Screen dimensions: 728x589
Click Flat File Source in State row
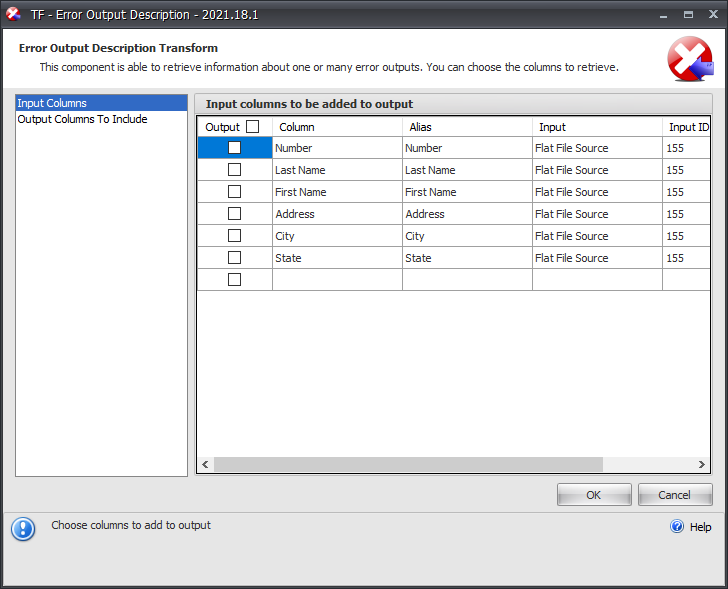(x=597, y=257)
